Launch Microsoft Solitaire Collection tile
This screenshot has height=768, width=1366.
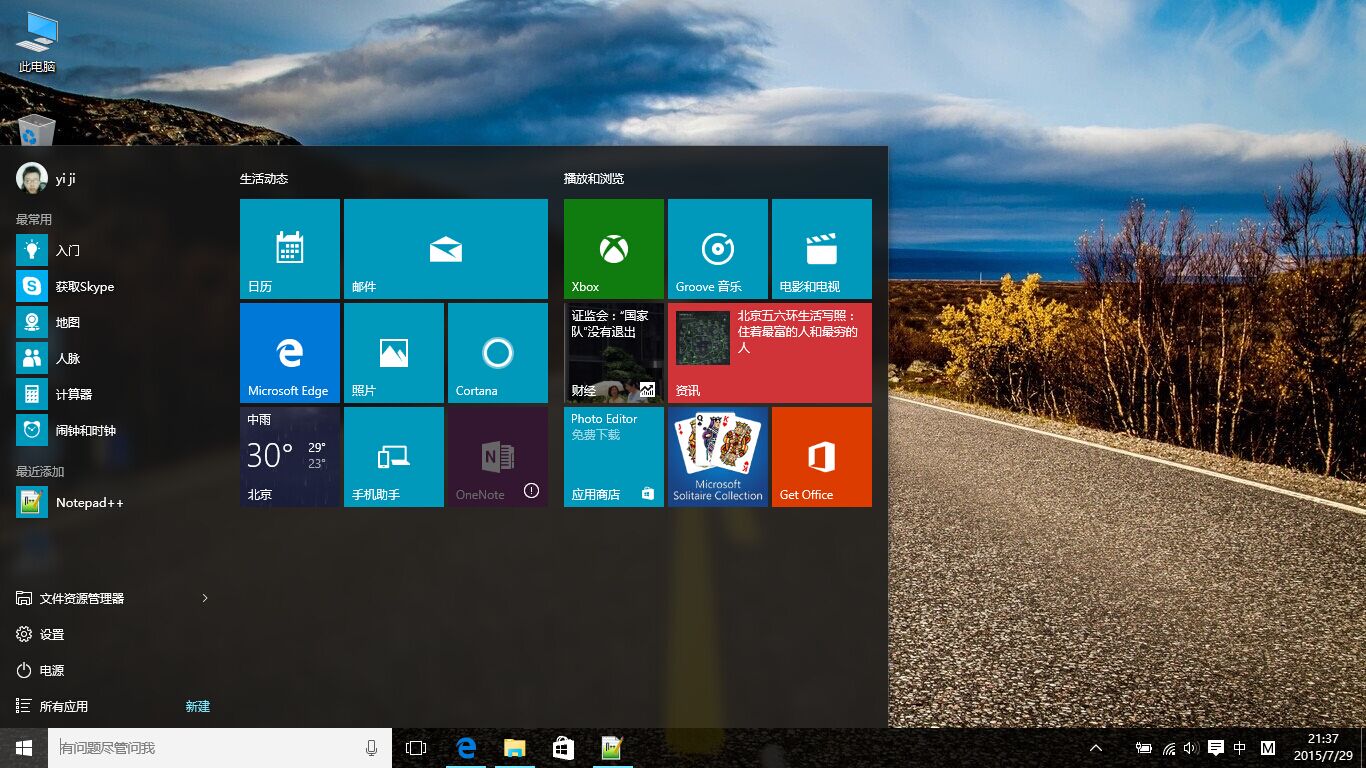coord(718,457)
